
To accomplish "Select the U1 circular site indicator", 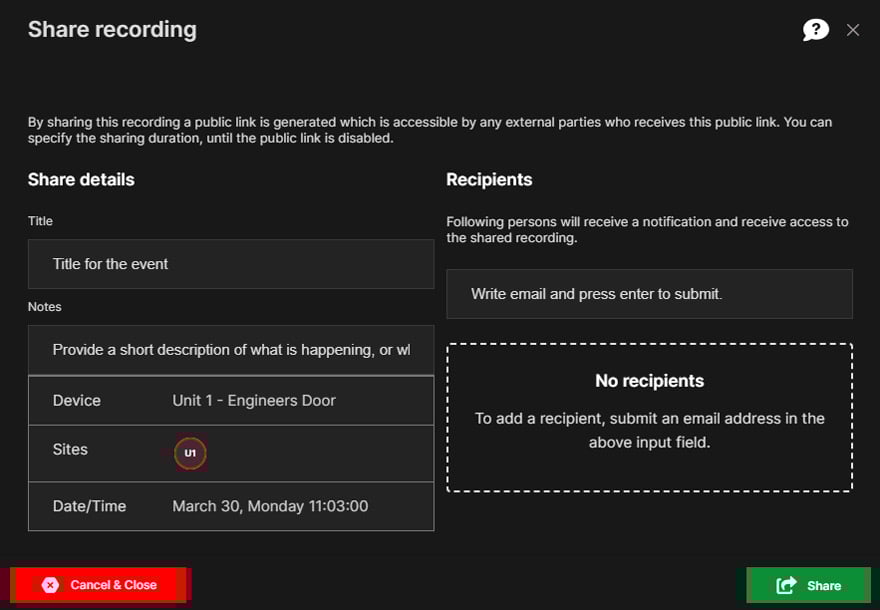I will [190, 453].
